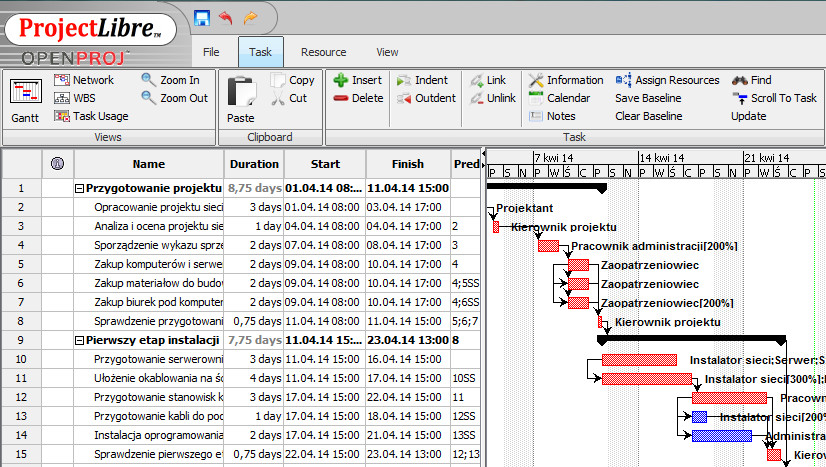Image resolution: width=826 pixels, height=467 pixels.
Task: Click the Gantt bar labeled Pracownik administracji[200%]
Action: [x=548, y=246]
